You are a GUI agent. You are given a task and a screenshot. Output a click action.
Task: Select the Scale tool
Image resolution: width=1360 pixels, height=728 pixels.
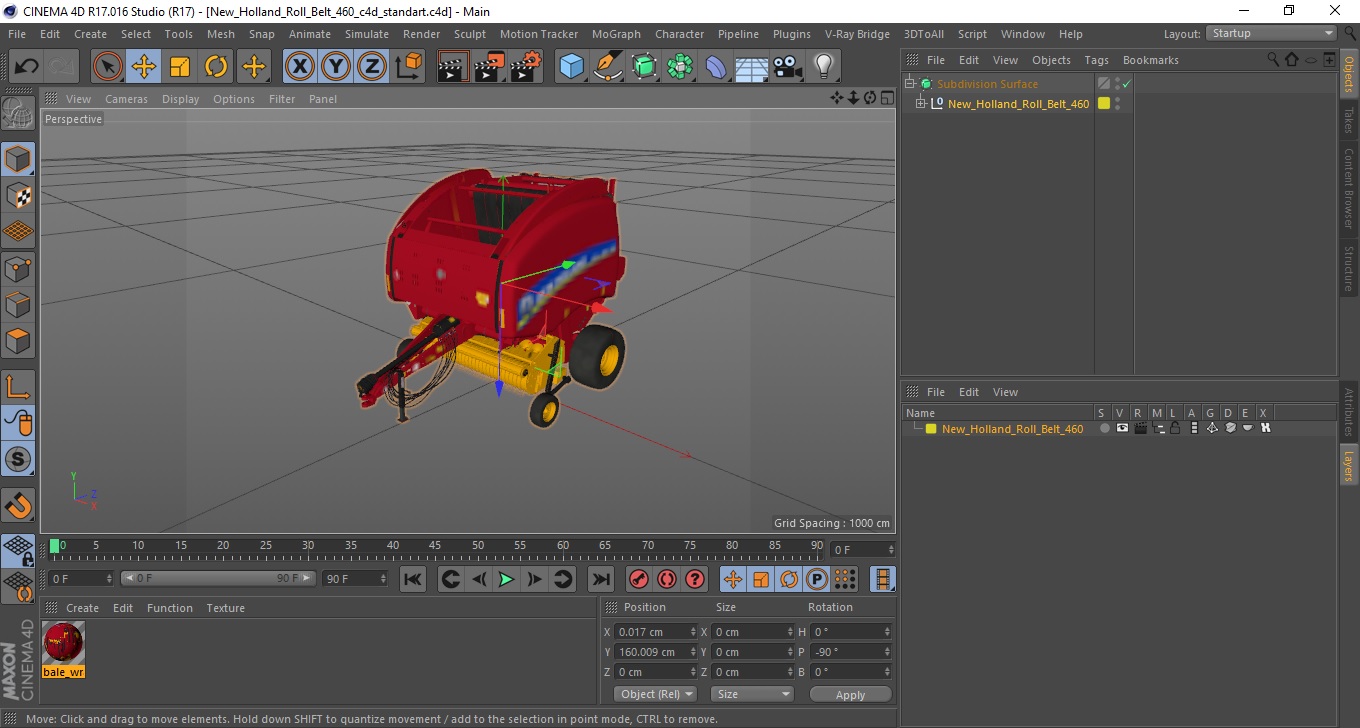coord(180,67)
